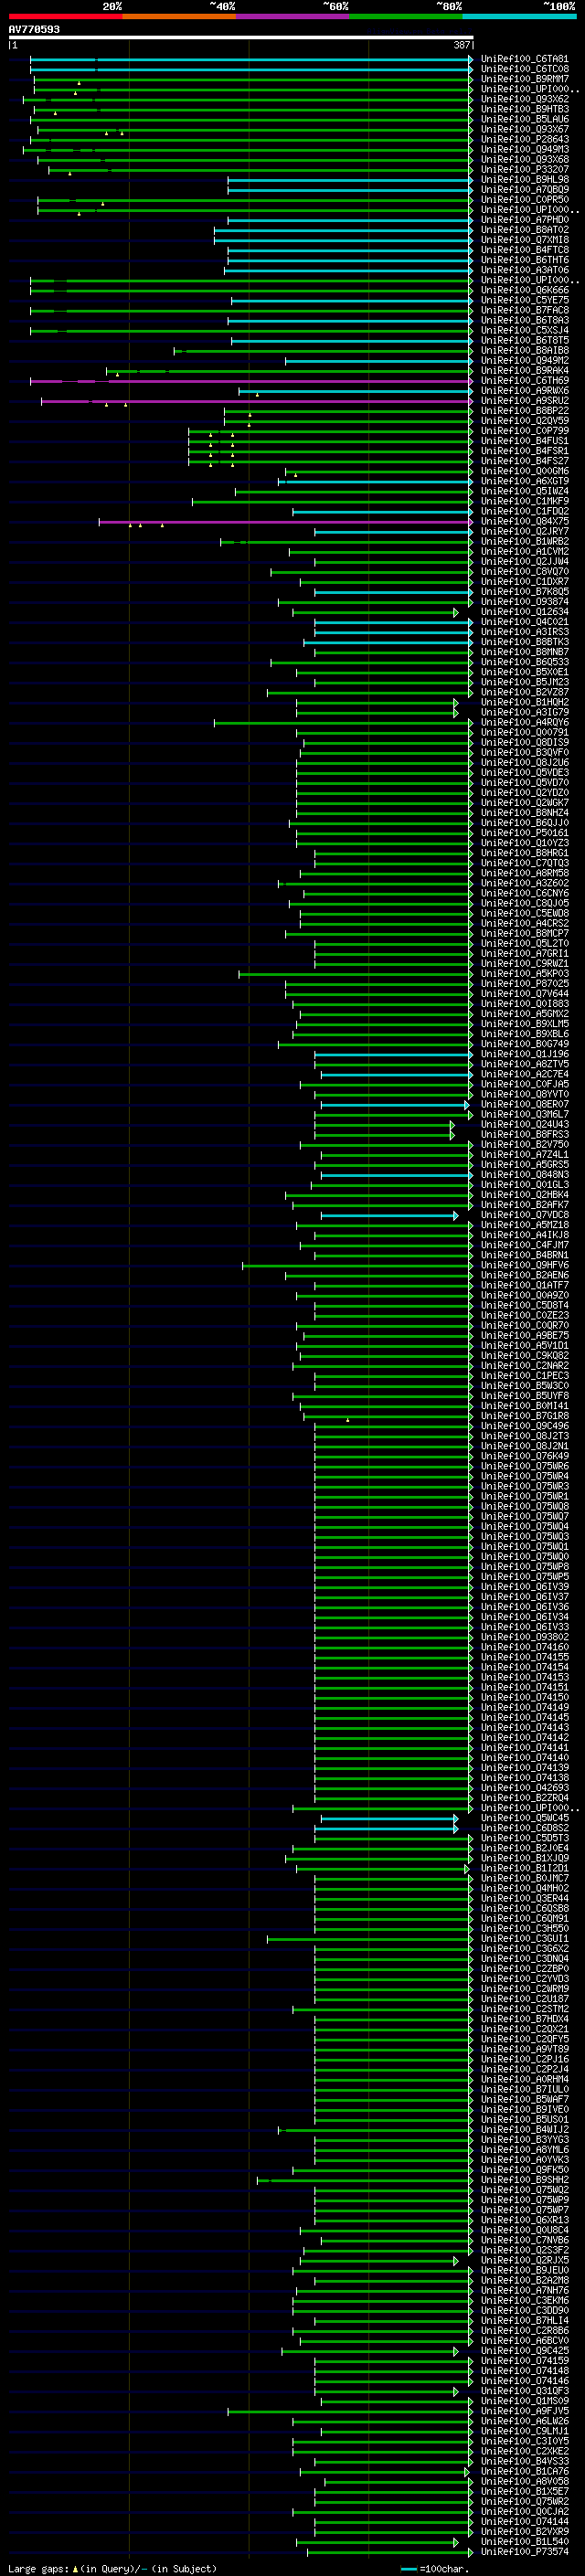
Task: Select the UniRef100_B1CA76 label
Action: [x=525, y=2471]
